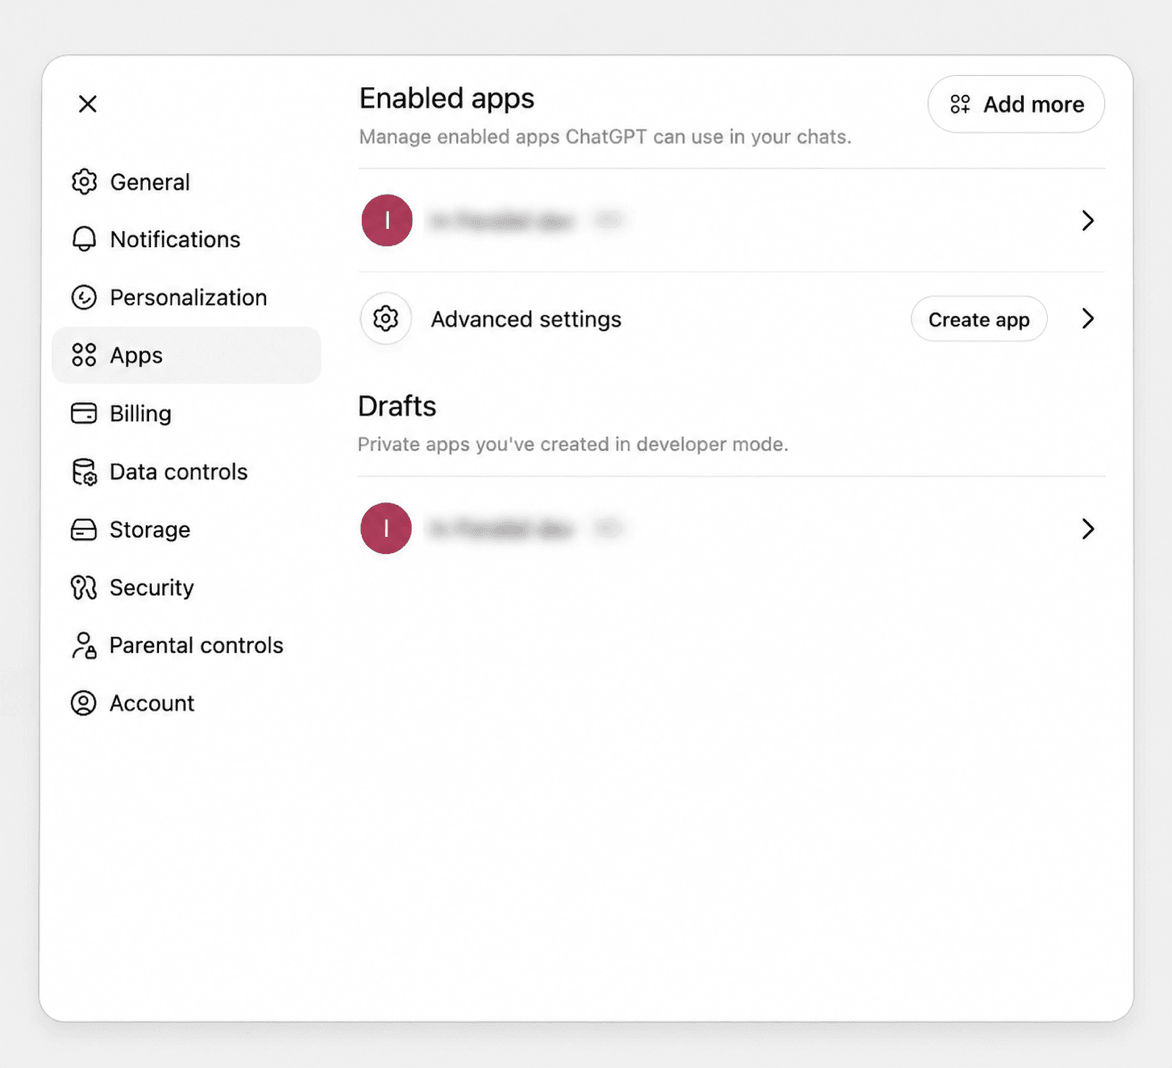Click the Account profile icon
This screenshot has height=1068, width=1172.
(84, 703)
